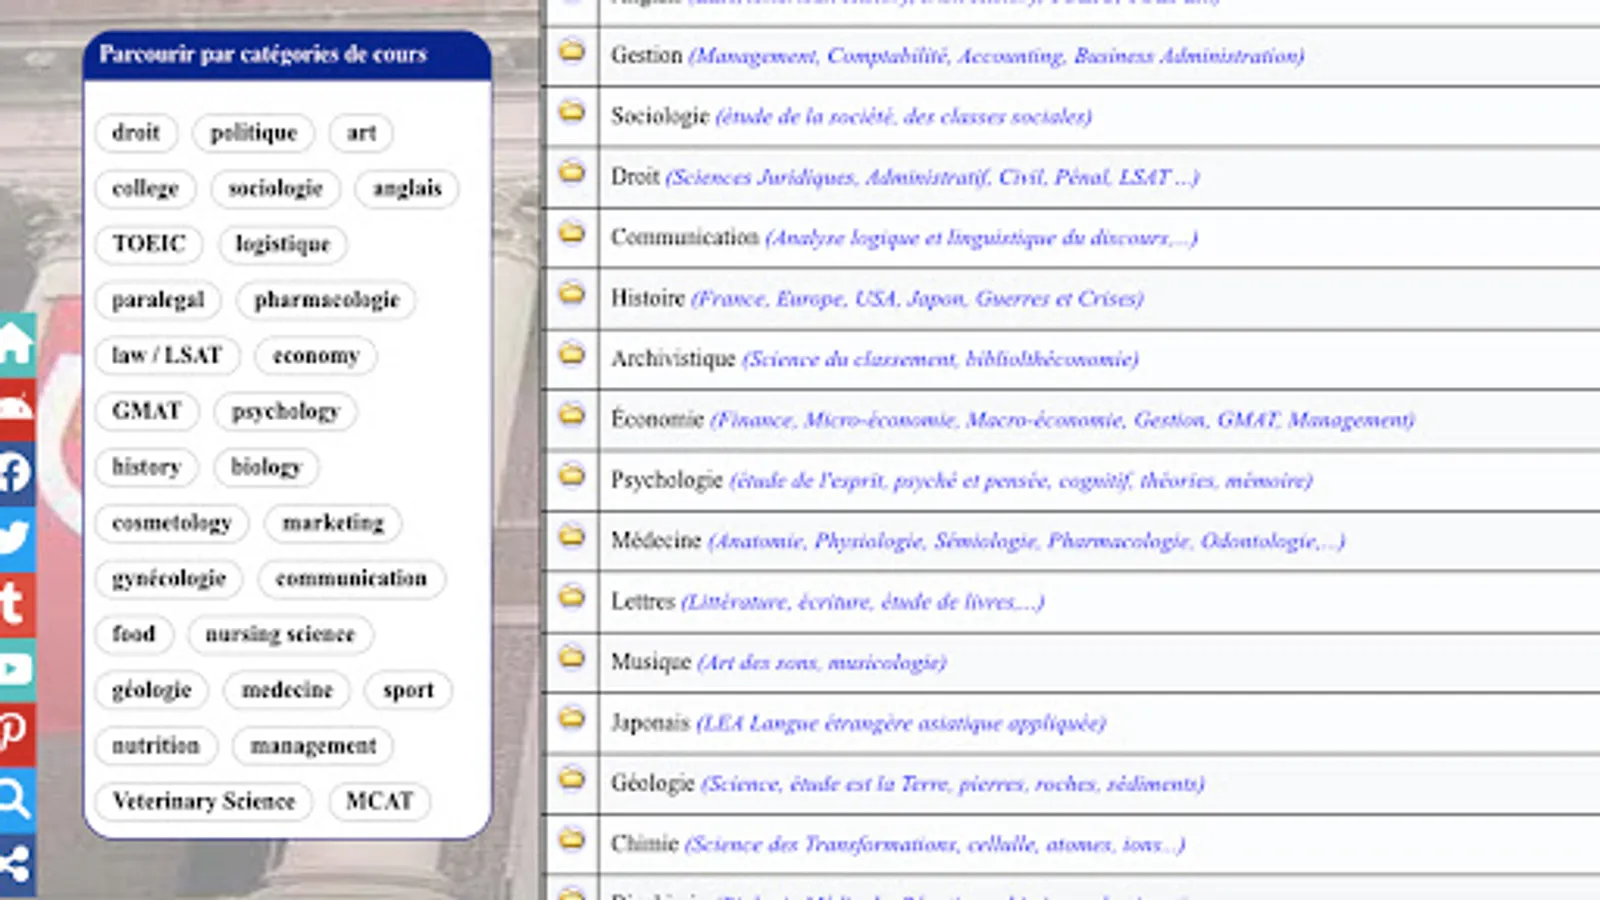Open the Psychologie category link

point(667,480)
